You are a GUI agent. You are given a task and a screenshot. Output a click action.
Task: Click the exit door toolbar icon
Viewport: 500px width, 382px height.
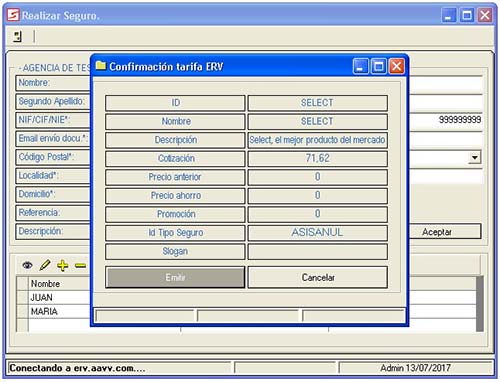coord(18,36)
